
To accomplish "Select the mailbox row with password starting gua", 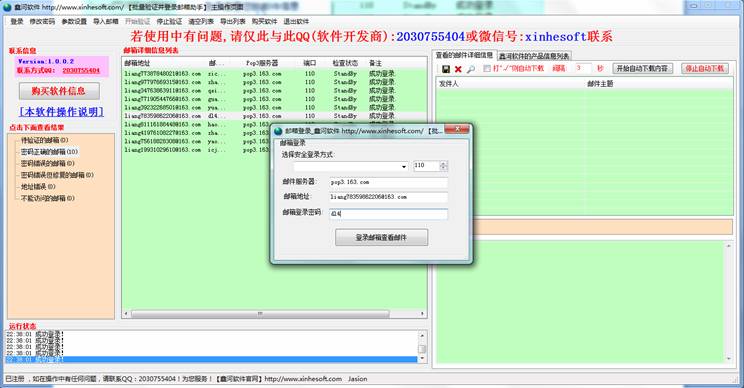I will coord(274,99).
